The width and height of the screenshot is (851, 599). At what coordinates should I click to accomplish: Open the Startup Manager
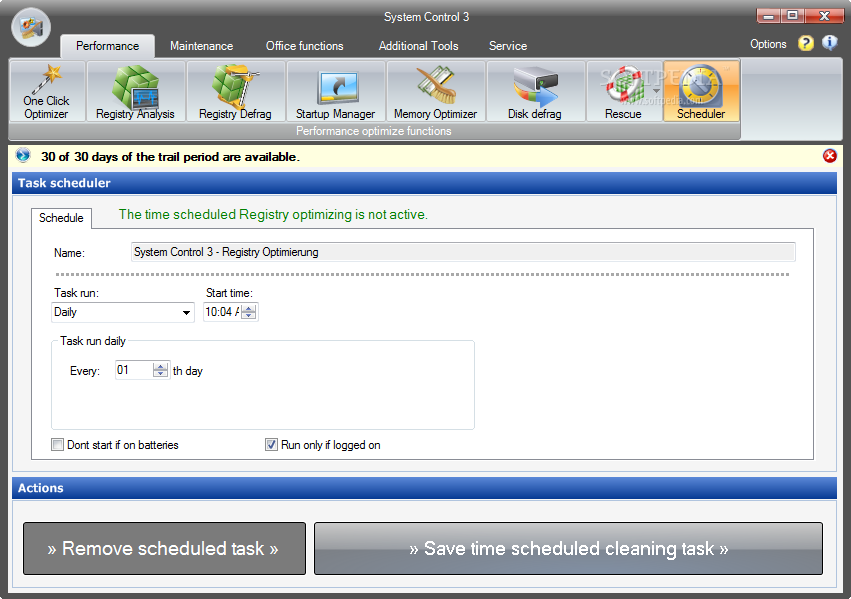click(335, 91)
